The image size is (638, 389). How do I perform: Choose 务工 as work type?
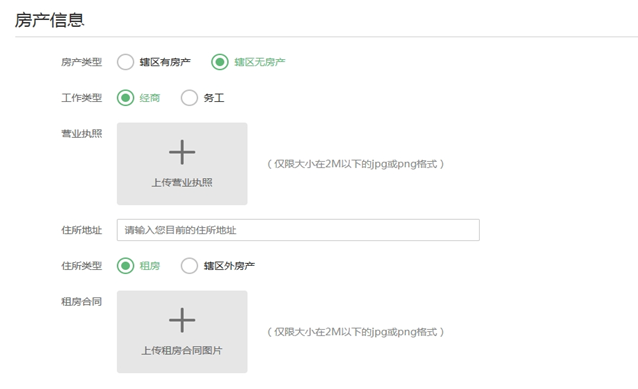tap(189, 98)
